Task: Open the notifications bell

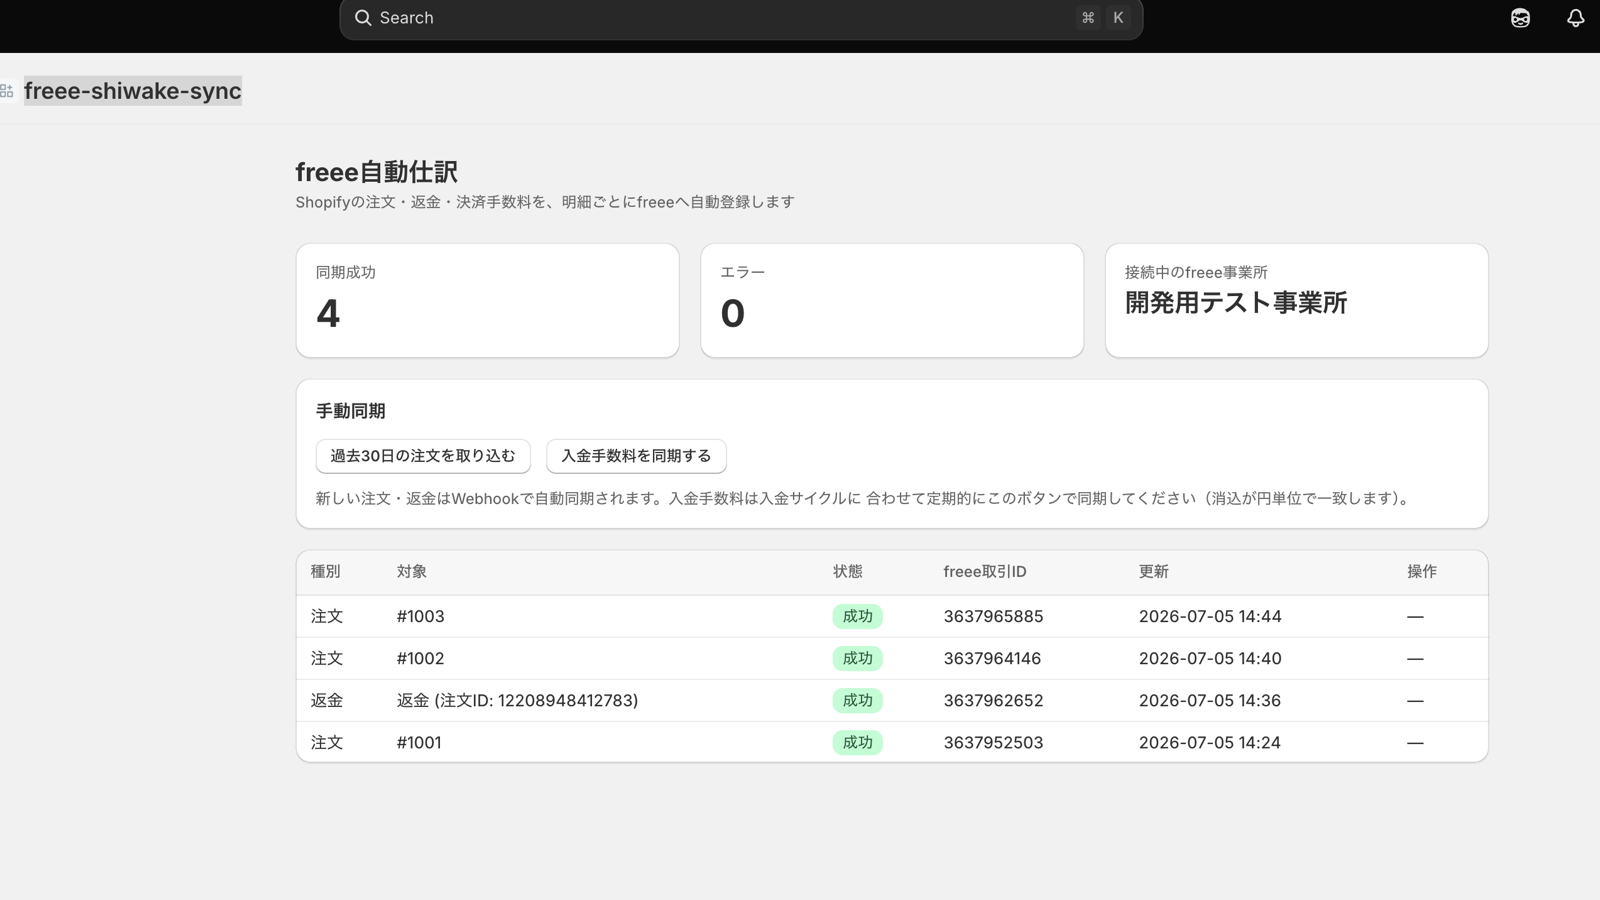Action: (1575, 18)
